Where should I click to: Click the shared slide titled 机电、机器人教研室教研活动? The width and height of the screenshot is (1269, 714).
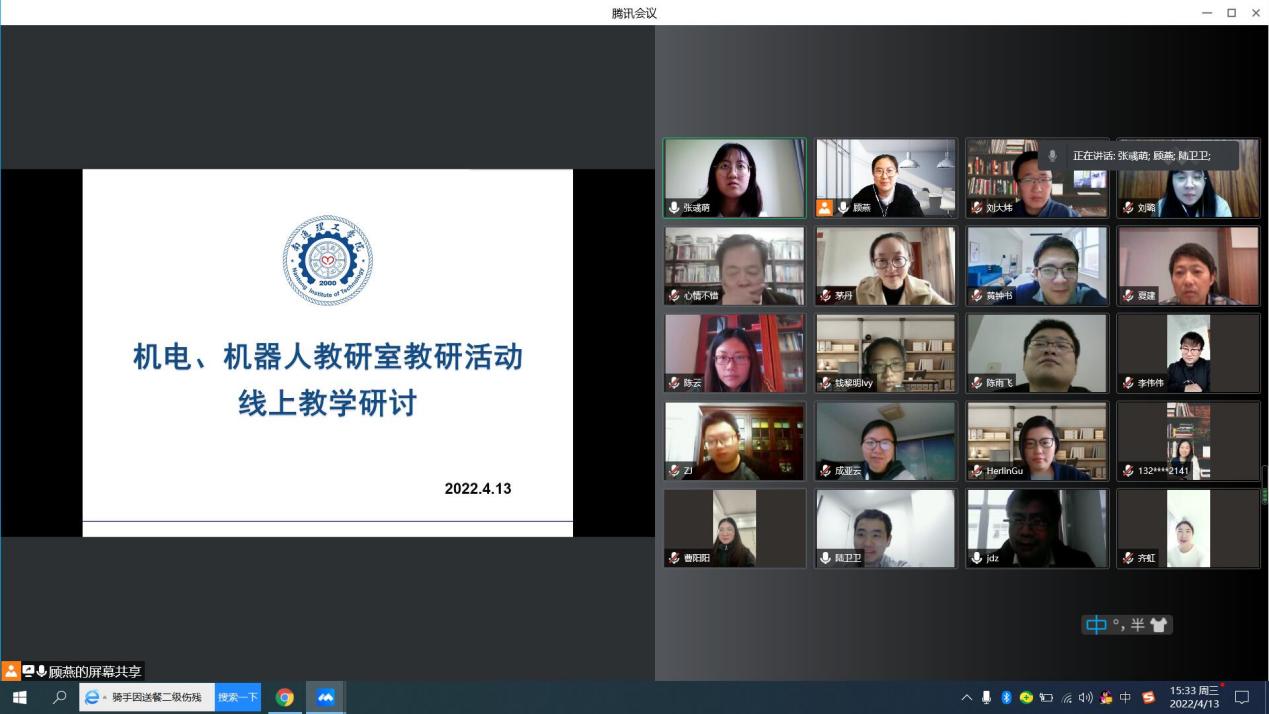pyautogui.click(x=327, y=353)
